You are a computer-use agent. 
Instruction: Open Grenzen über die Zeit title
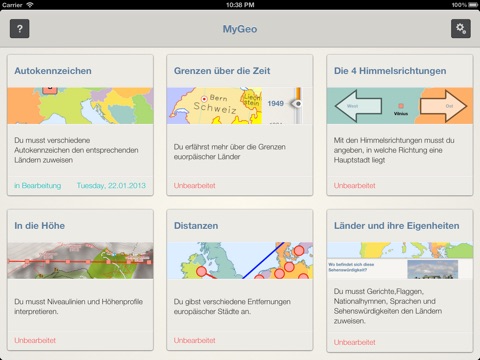pyautogui.click(x=222, y=71)
